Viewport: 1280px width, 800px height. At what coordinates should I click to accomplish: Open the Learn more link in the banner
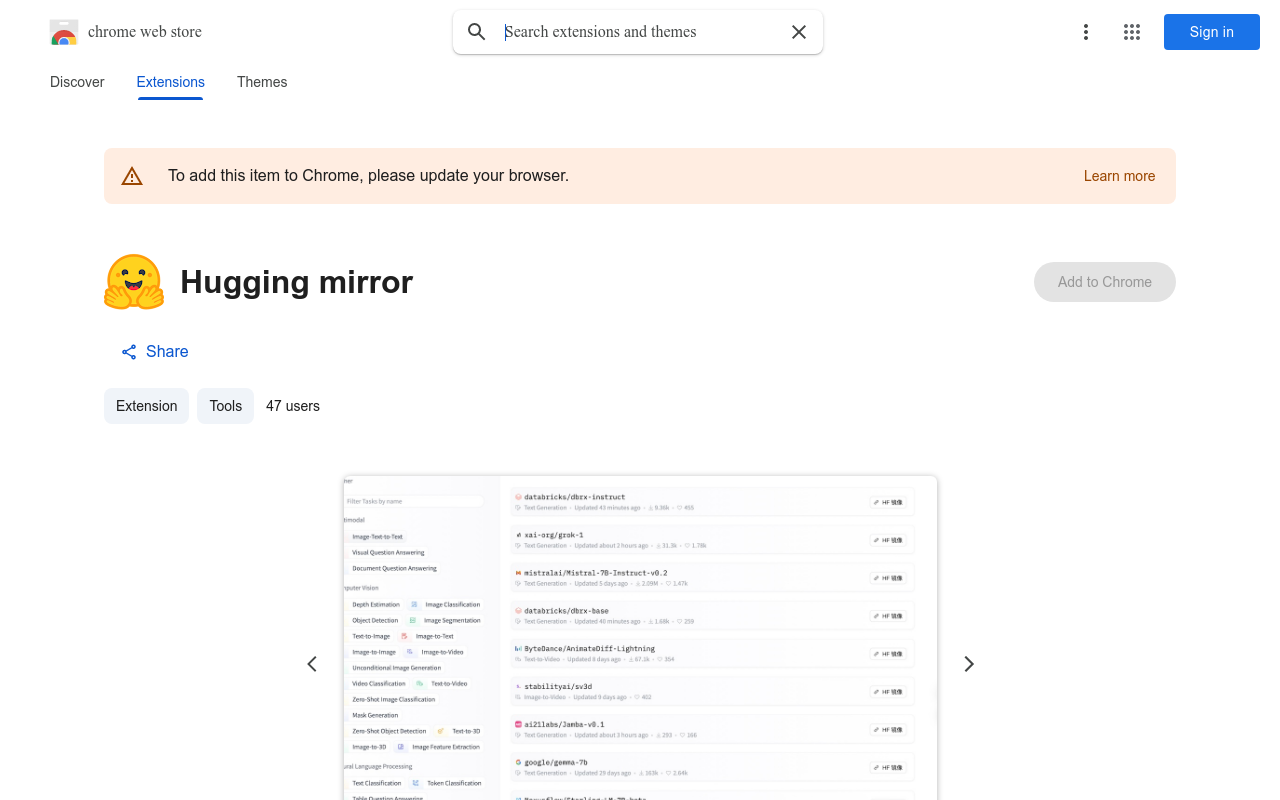click(x=1119, y=176)
